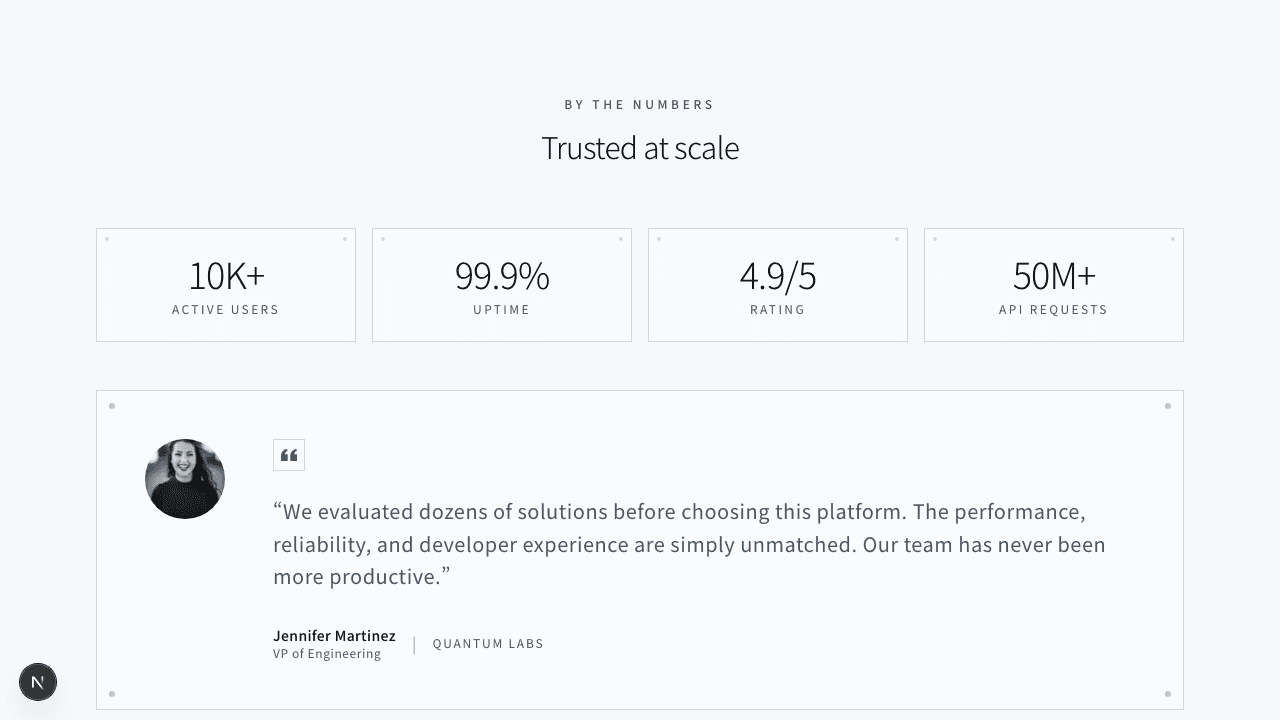Click Jennifer Martinez's avatar photo

(185, 479)
